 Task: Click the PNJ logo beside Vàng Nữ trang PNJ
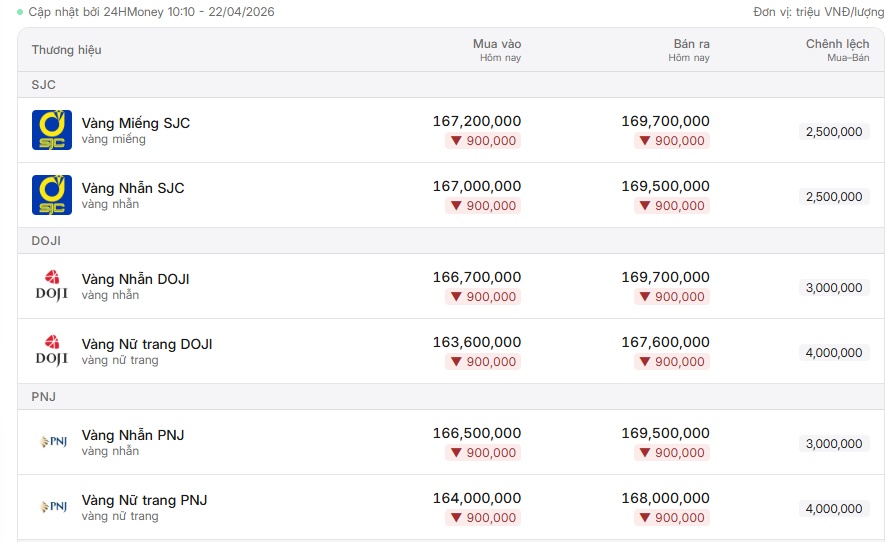tap(54, 506)
